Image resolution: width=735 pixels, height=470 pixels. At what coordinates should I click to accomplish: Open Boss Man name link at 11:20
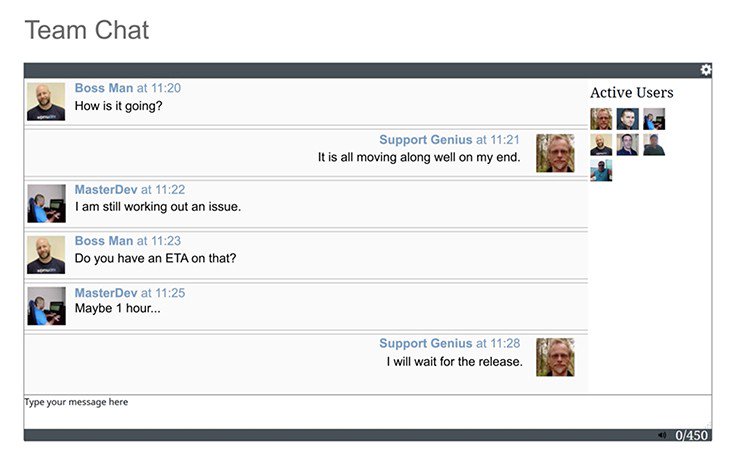pyautogui.click(x=104, y=88)
